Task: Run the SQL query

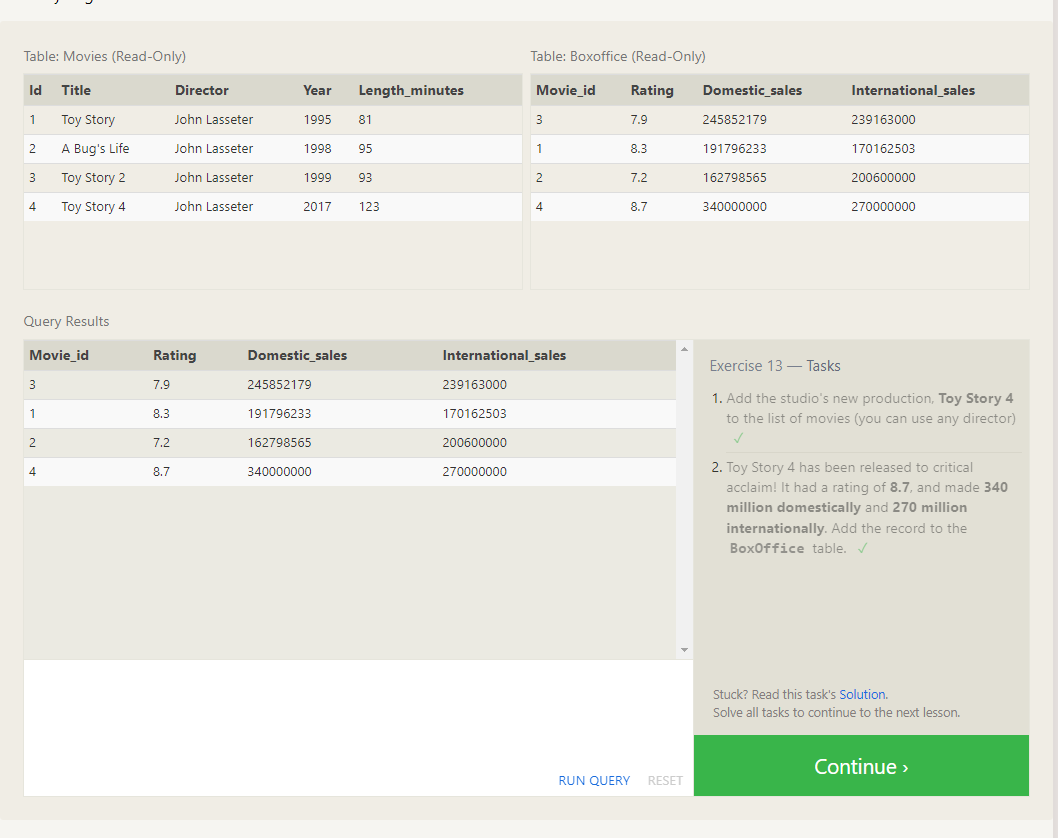Action: (x=594, y=781)
